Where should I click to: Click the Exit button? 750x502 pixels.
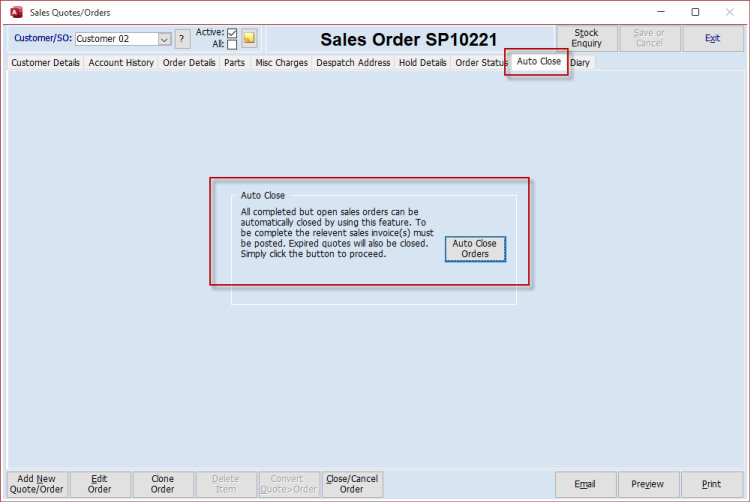[713, 38]
